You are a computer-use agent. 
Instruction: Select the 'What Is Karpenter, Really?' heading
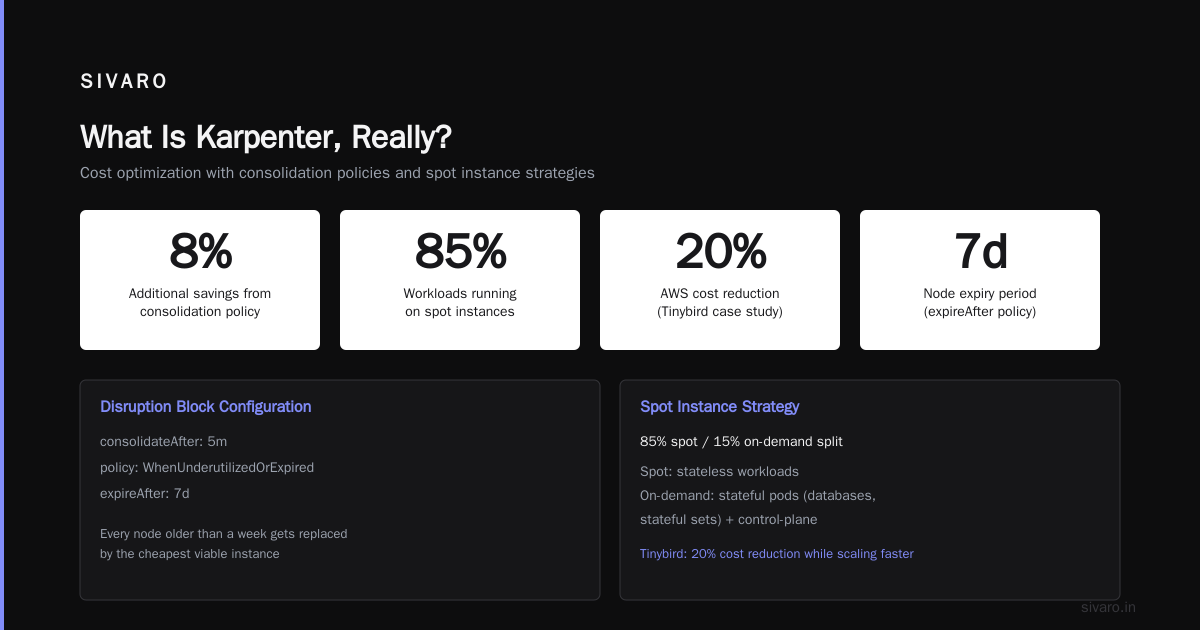266,137
